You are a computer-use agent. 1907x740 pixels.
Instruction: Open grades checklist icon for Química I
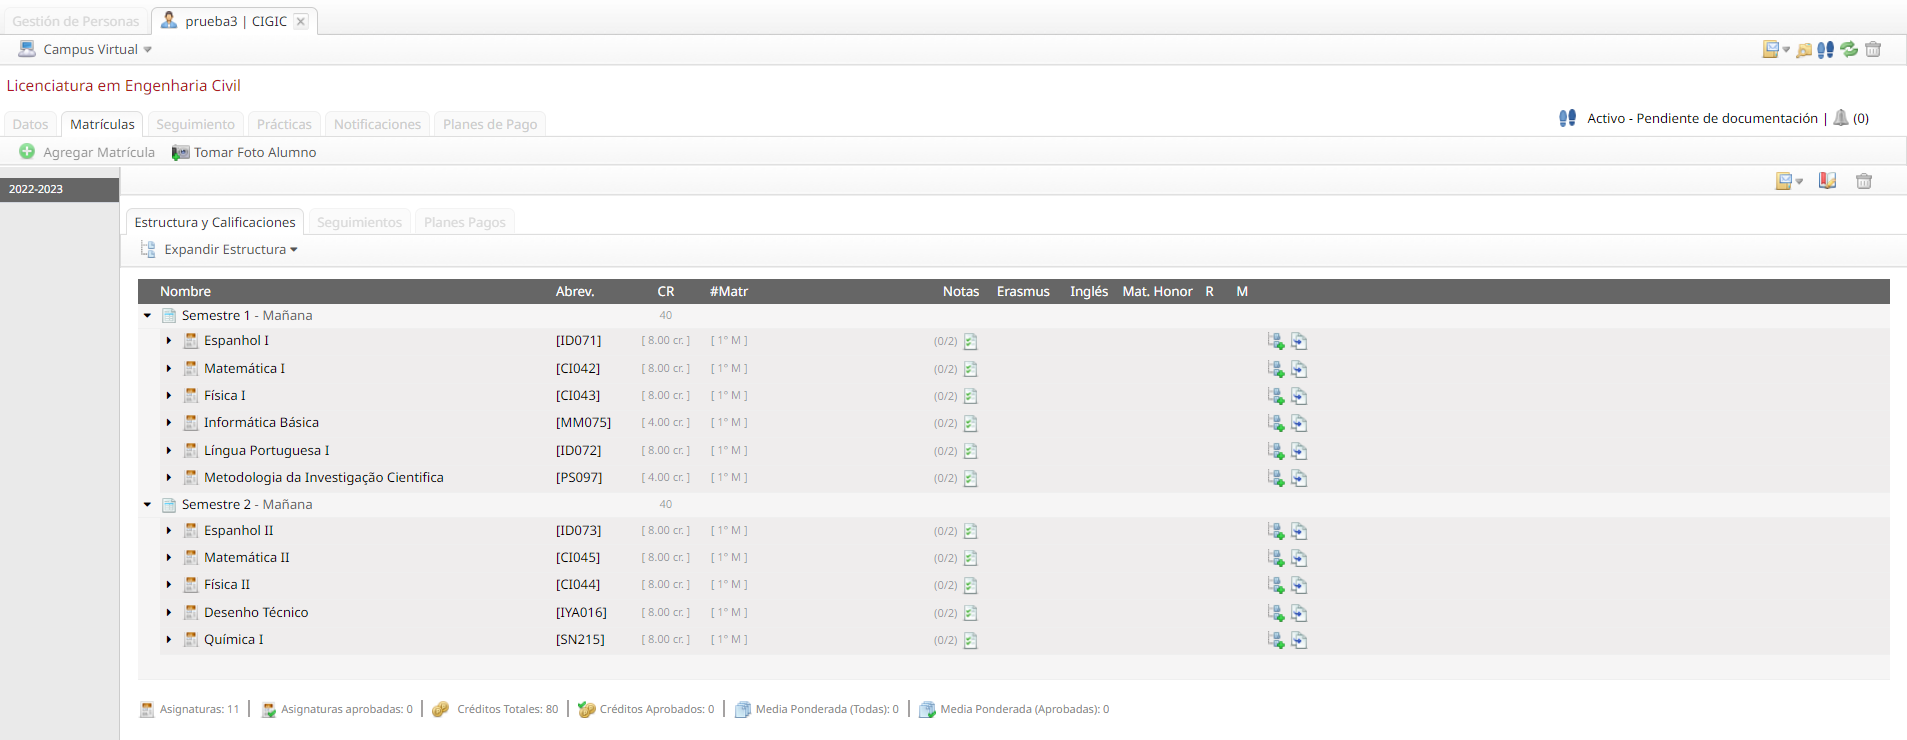pyautogui.click(x=970, y=640)
